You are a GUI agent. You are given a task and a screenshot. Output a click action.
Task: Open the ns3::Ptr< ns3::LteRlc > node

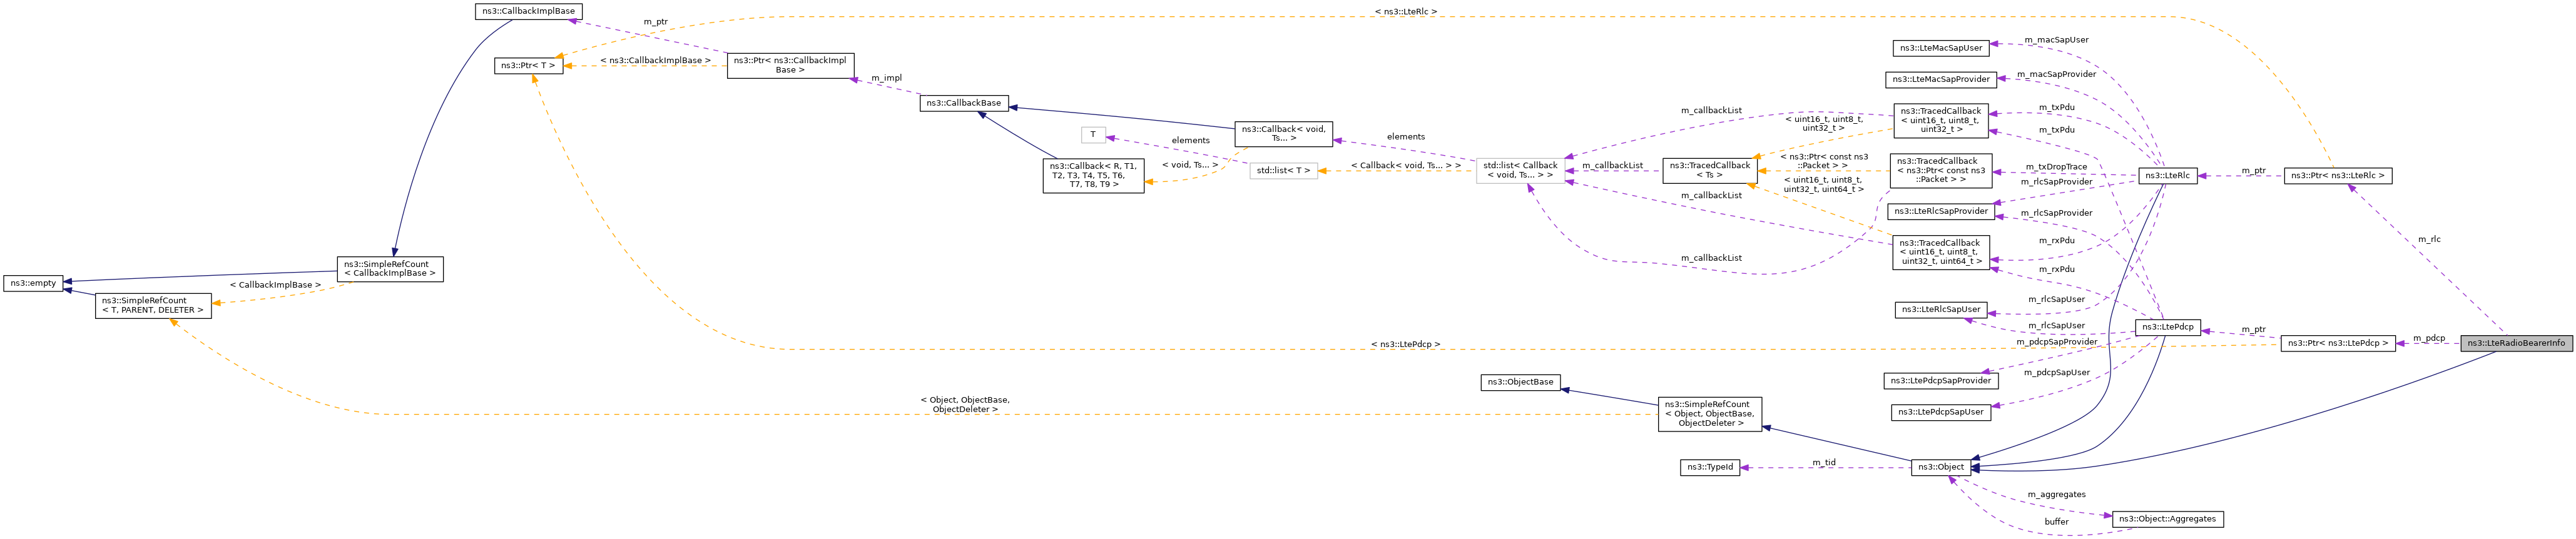pos(2338,176)
